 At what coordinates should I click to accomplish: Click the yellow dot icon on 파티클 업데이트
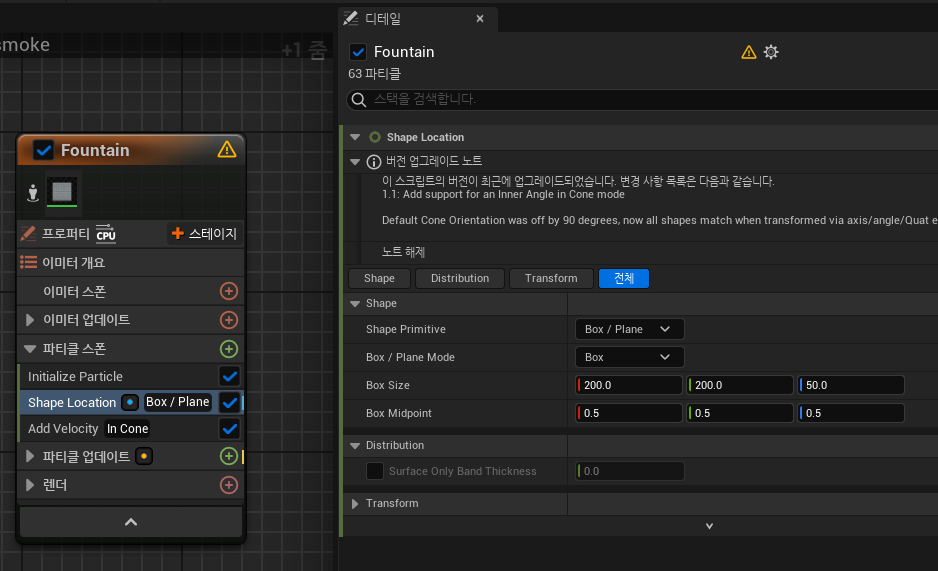144,456
